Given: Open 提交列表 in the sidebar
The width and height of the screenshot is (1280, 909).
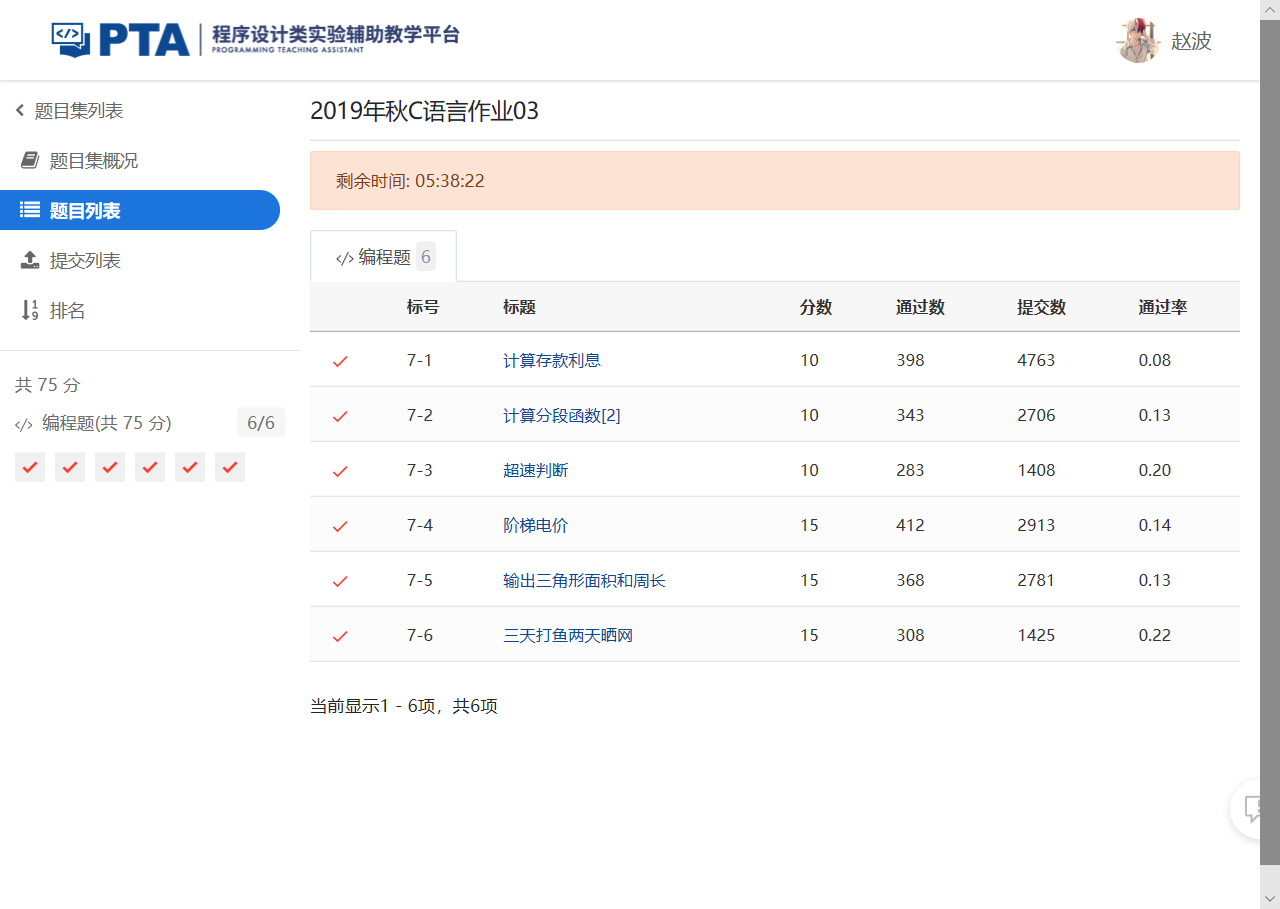Looking at the screenshot, I should pos(85,261).
